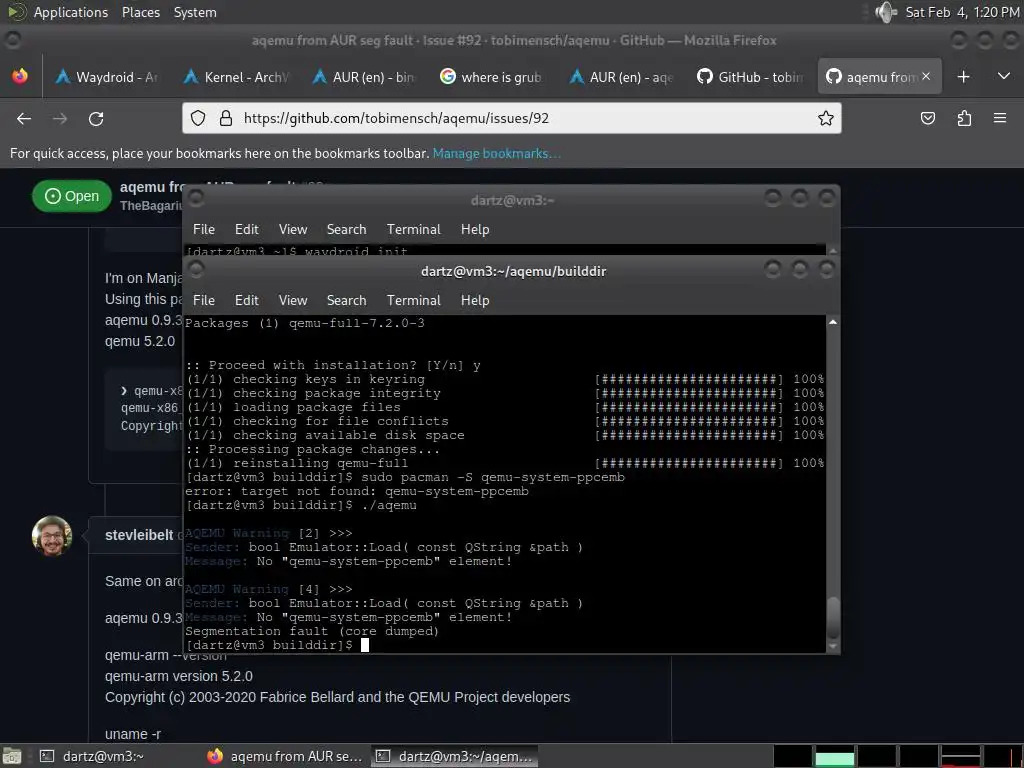Click the site security padlock icon

[226, 118]
